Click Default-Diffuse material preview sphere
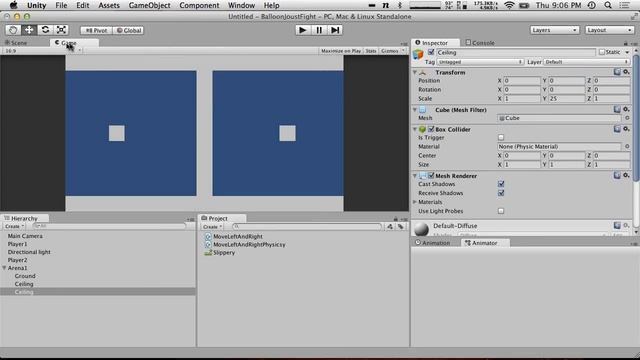The height and width of the screenshot is (360, 640). click(x=421, y=229)
